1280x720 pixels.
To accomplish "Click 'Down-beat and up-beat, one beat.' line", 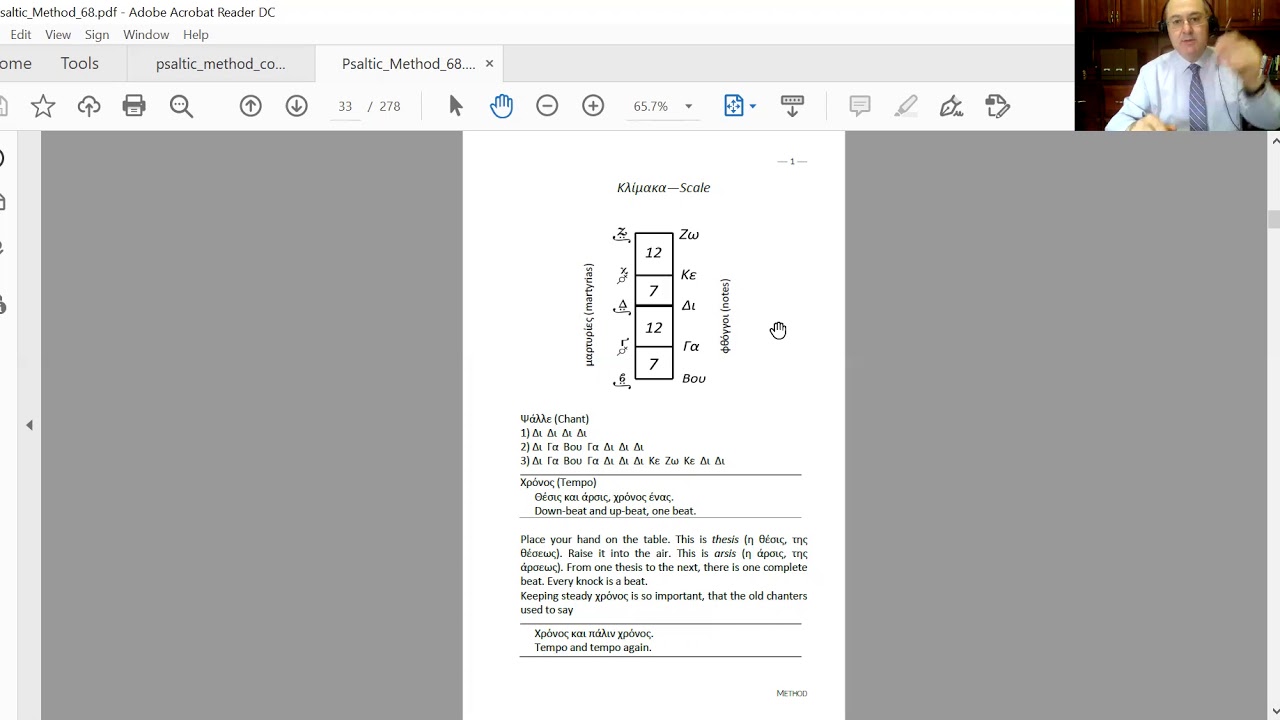I will point(615,511).
